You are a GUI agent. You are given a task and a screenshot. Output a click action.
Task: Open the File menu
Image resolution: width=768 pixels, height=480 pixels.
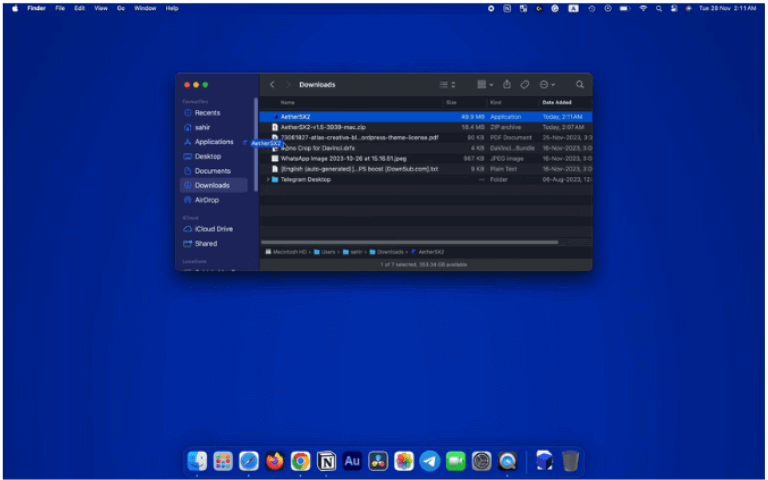60,8
